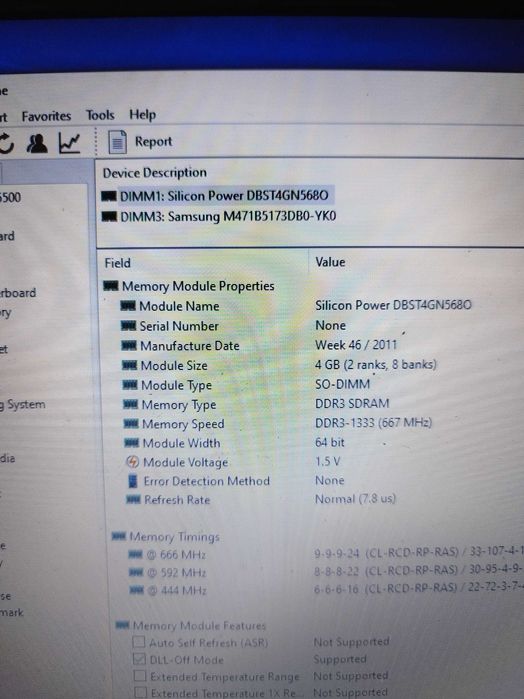Click the DIMM3 memory chip icon
This screenshot has height=699, width=524.
pyautogui.click(x=109, y=217)
